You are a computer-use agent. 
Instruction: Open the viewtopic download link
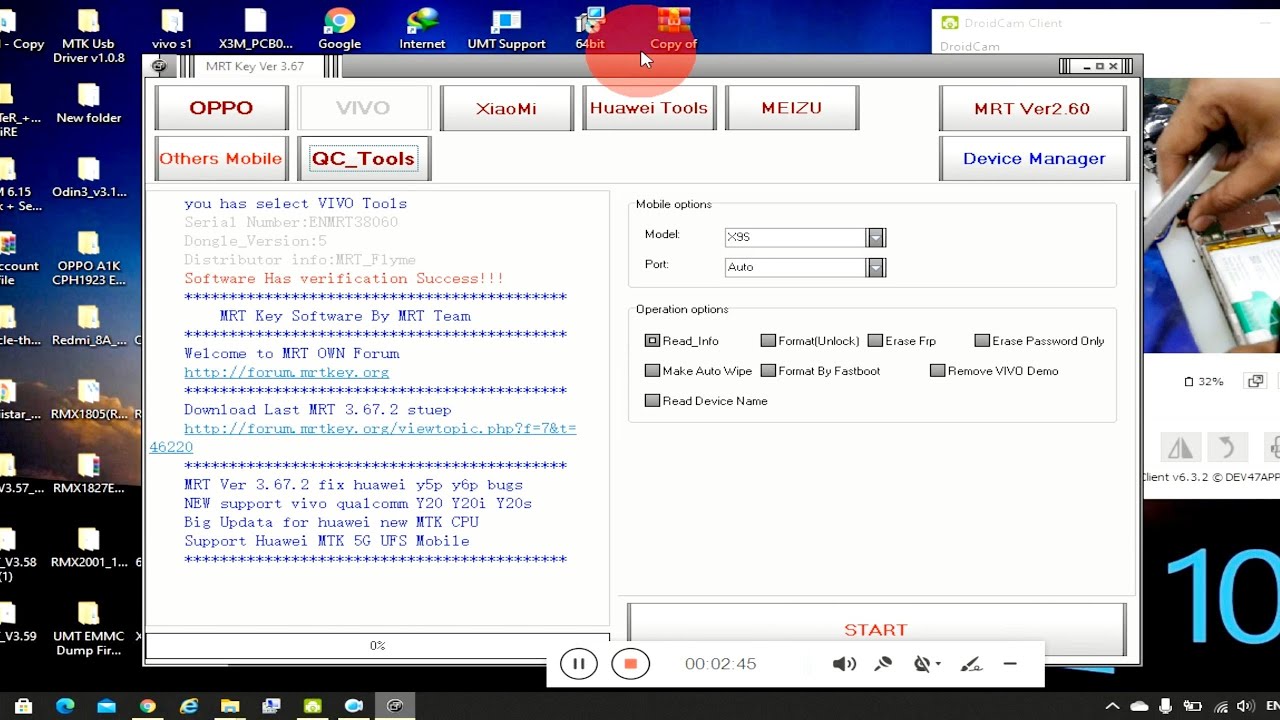tap(363, 437)
